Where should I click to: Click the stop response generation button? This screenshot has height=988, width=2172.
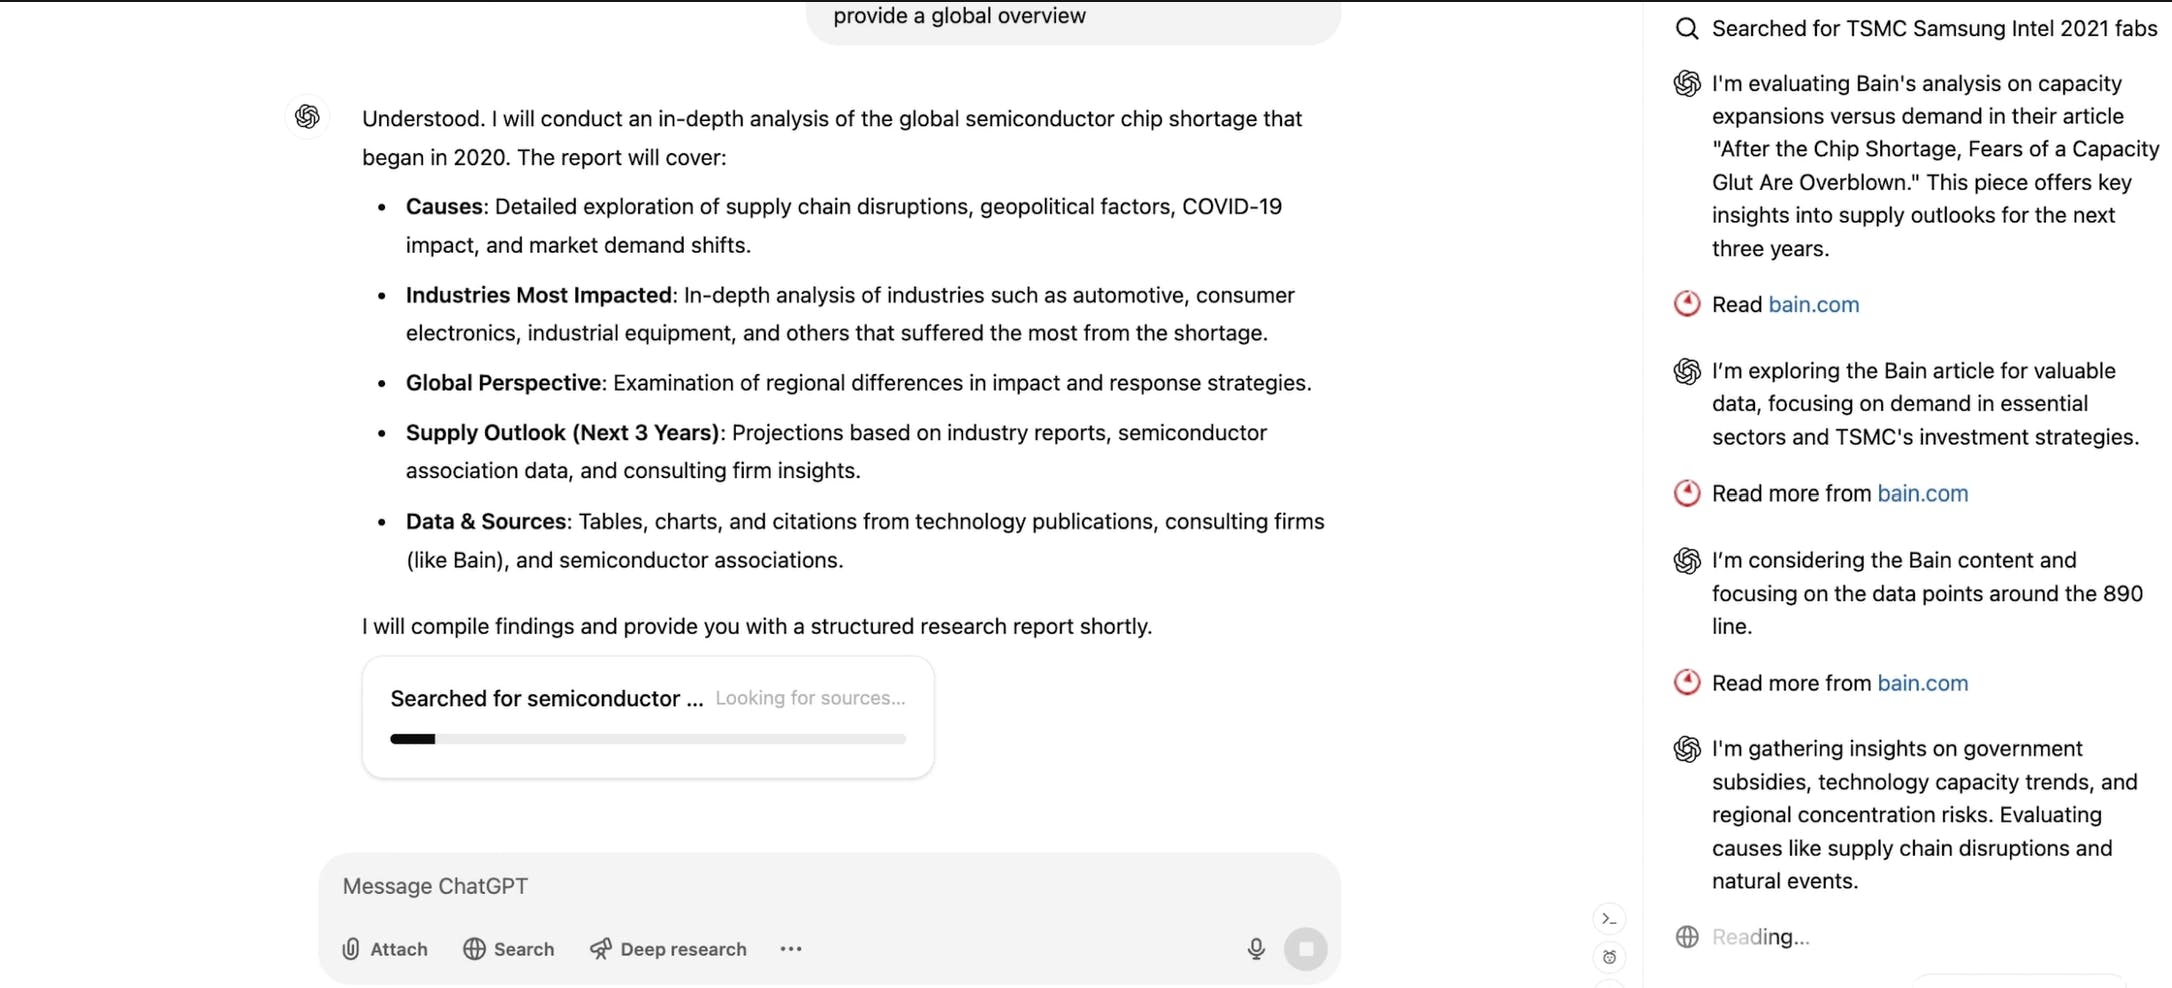[1305, 948]
